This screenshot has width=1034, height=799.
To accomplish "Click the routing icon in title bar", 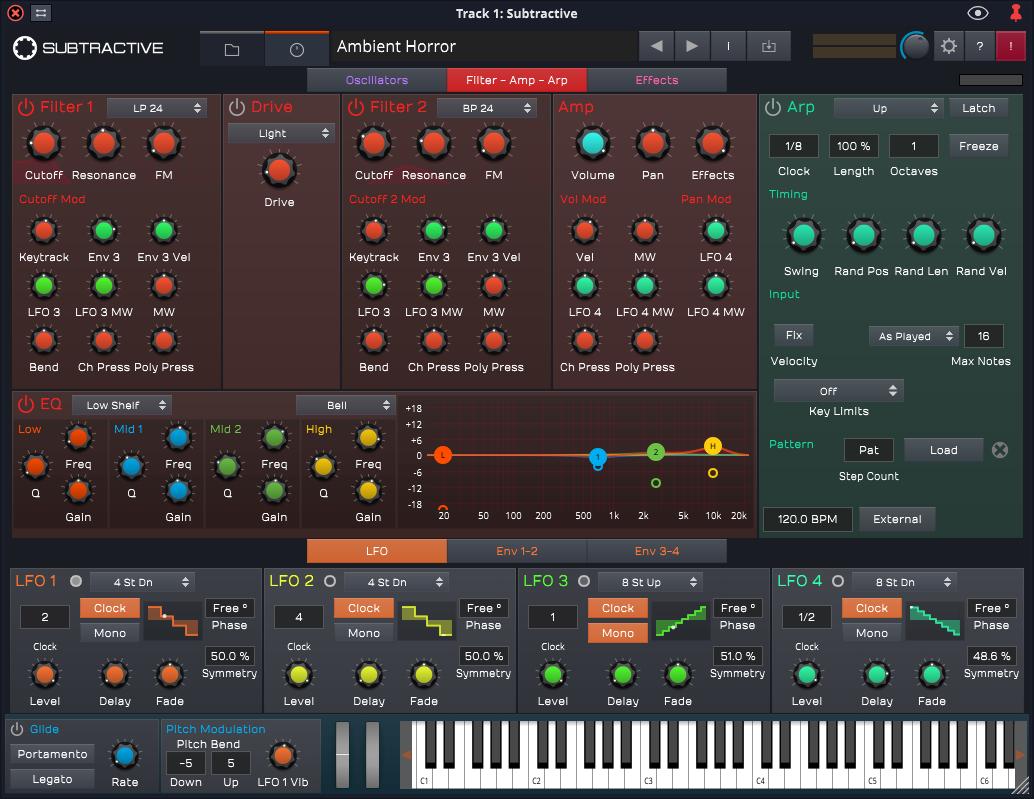I will tap(41, 13).
